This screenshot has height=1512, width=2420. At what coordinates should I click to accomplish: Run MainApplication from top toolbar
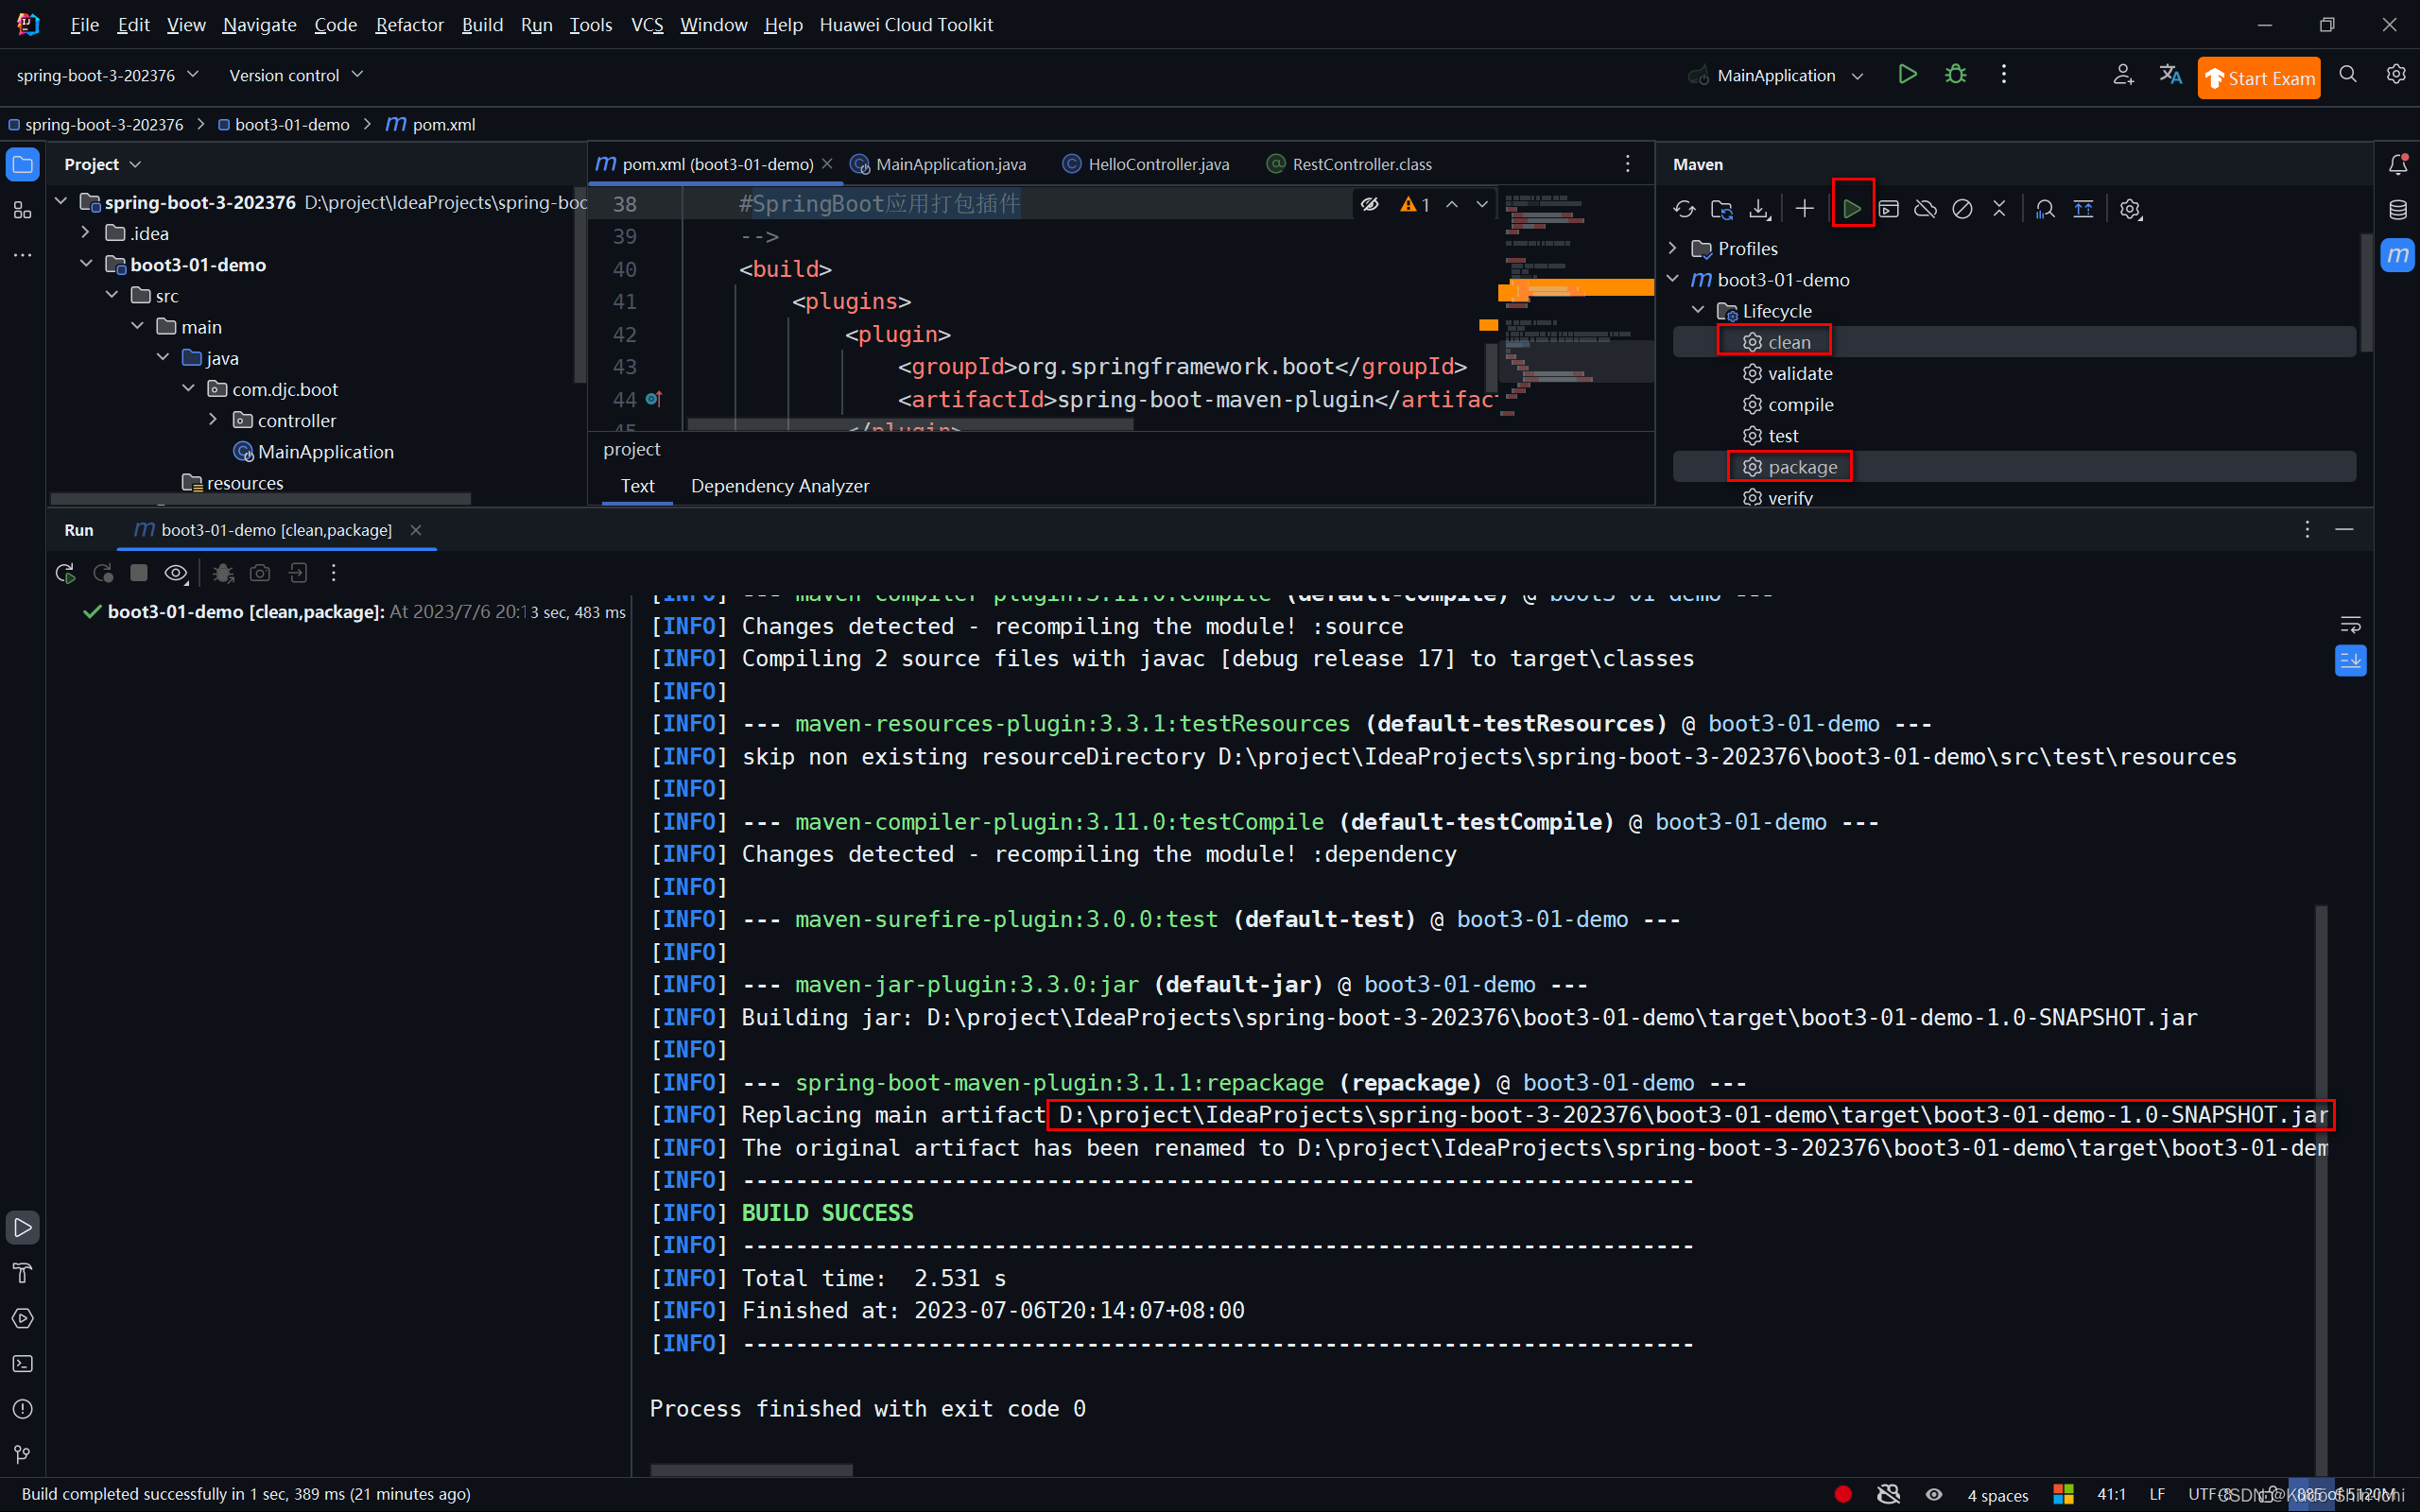pyautogui.click(x=1907, y=75)
